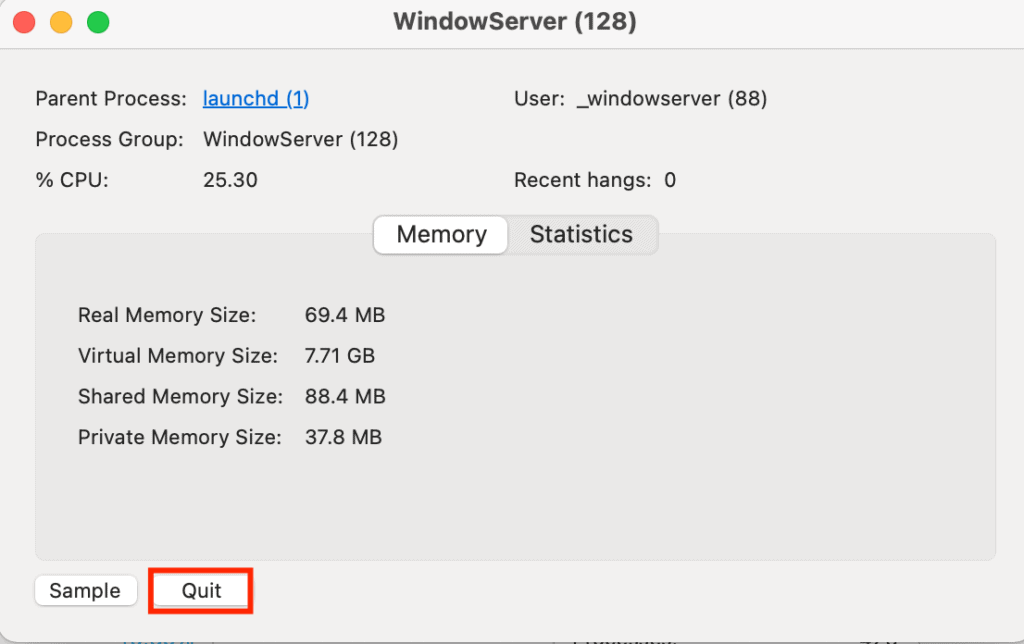Click the Virtual Memory Size label
This screenshot has height=644, width=1024.
tap(177, 356)
